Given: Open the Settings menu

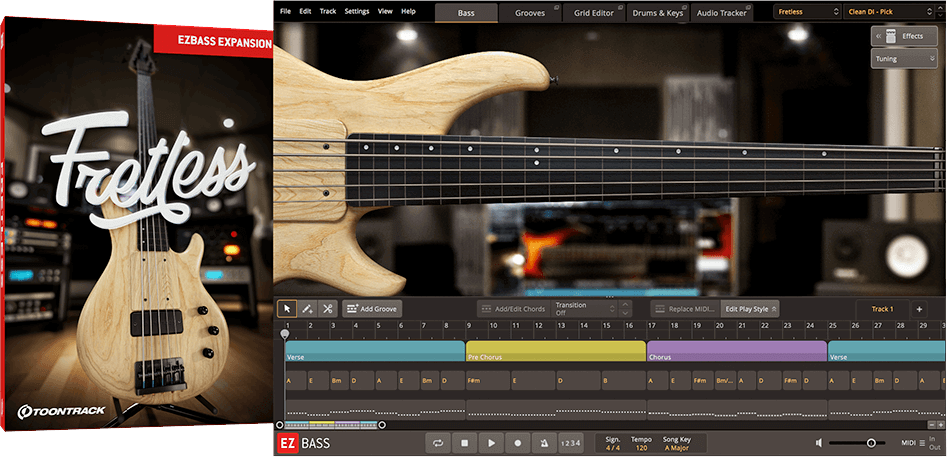Looking at the screenshot, I should tap(357, 11).
